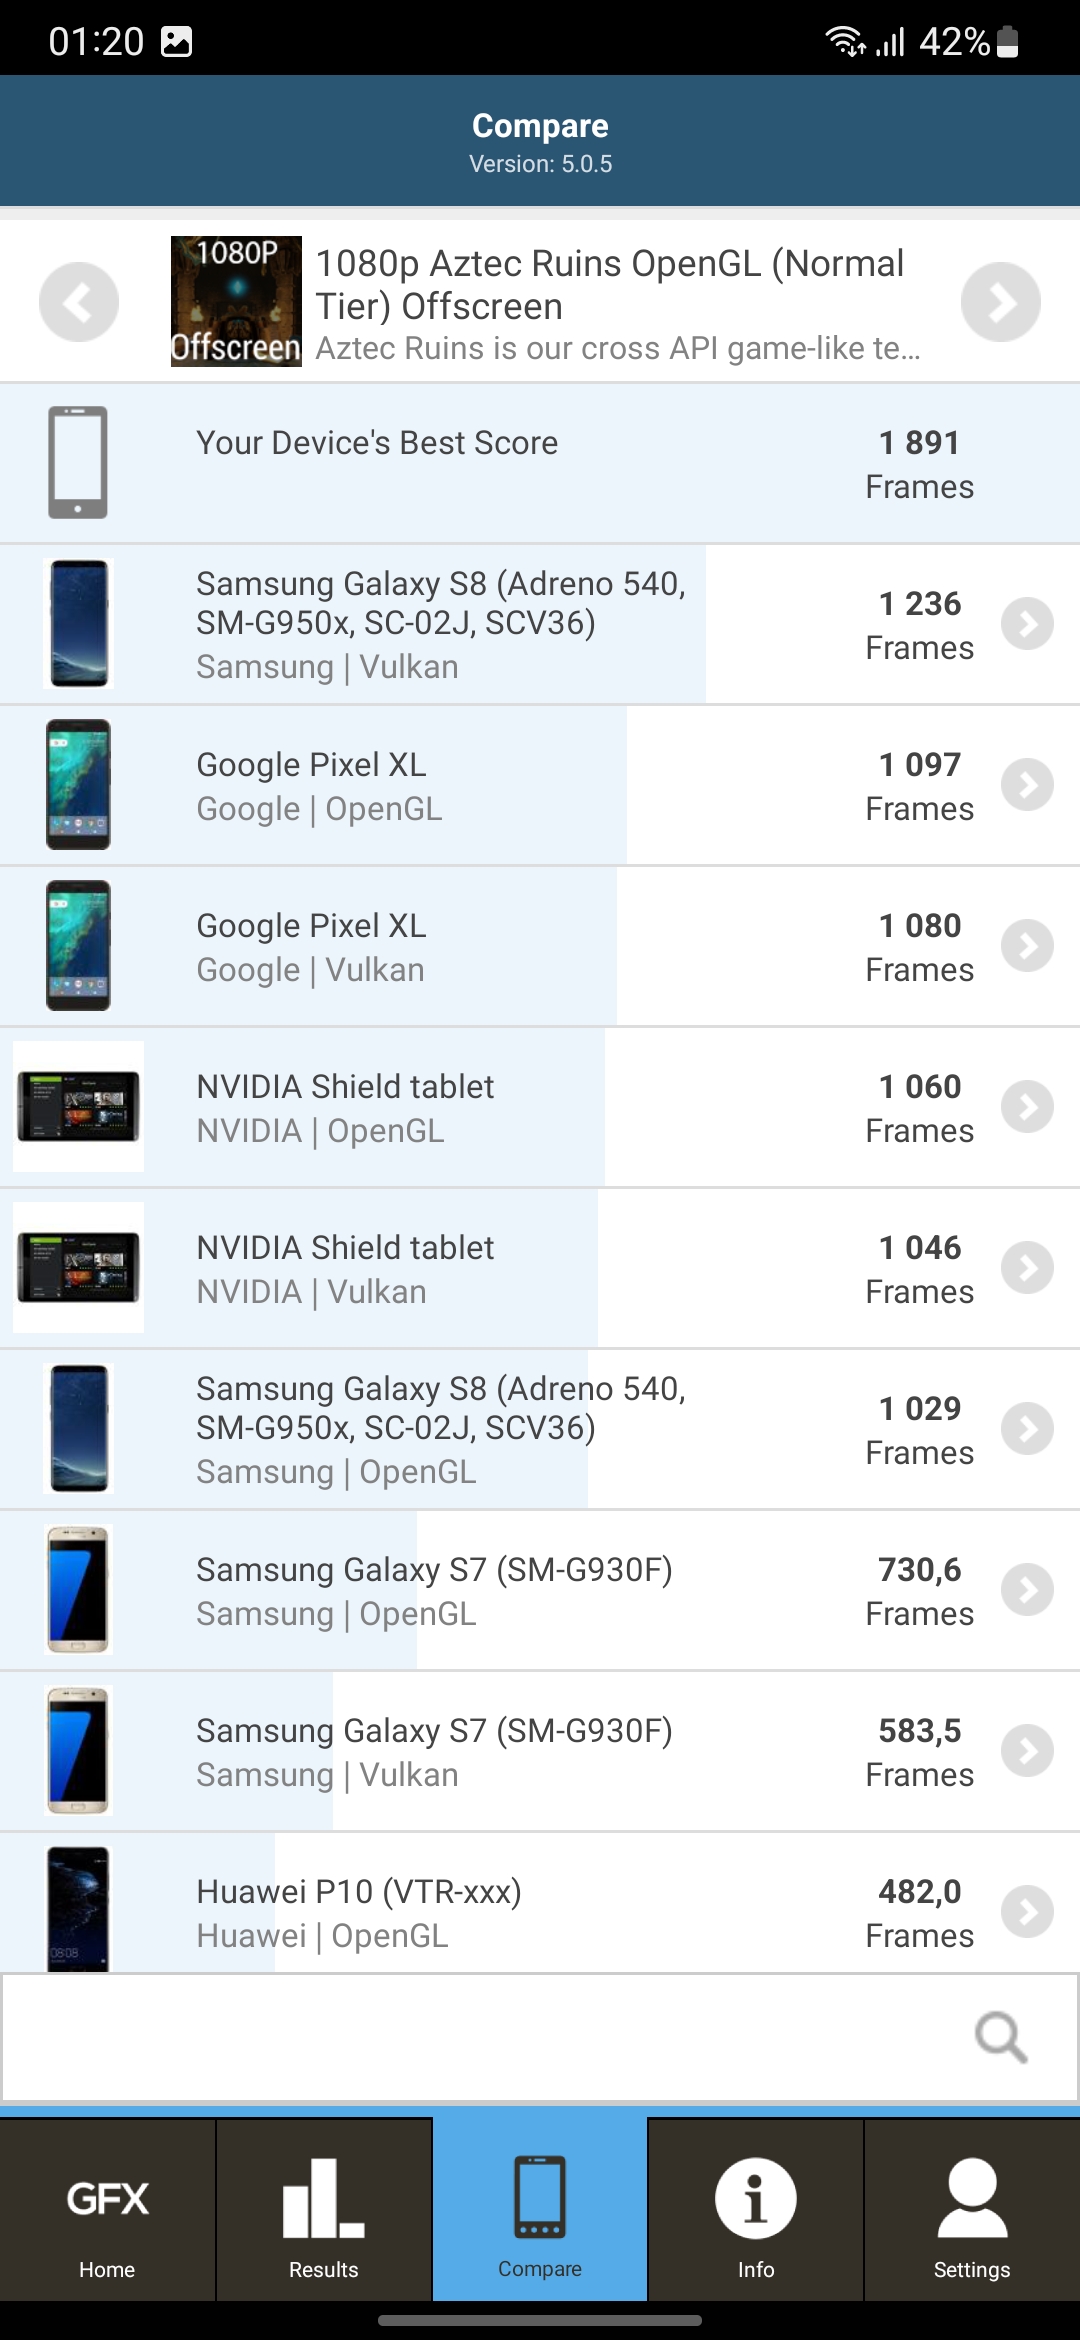Tap Samsung Galaxy S7 OpenGL phone image

pos(78,1590)
